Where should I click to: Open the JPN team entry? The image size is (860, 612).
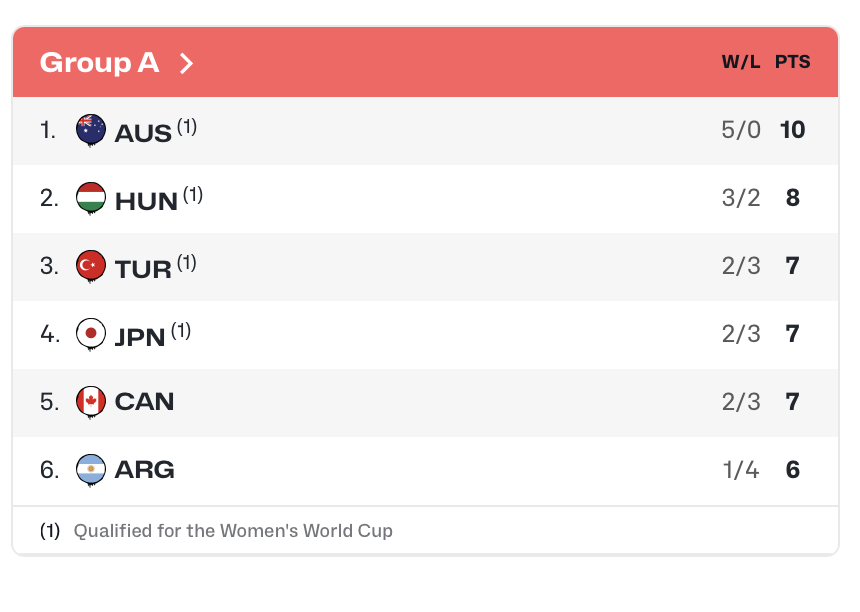click(x=140, y=336)
